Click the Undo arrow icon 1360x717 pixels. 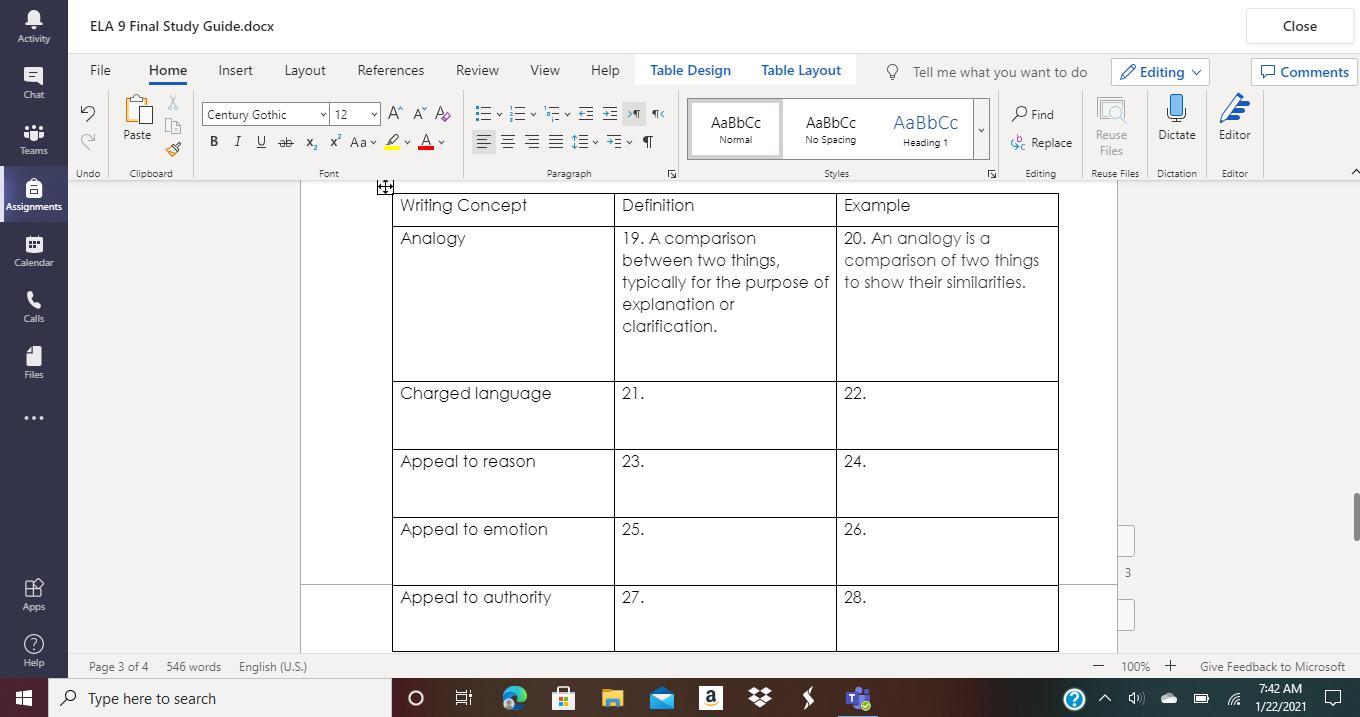click(x=88, y=113)
